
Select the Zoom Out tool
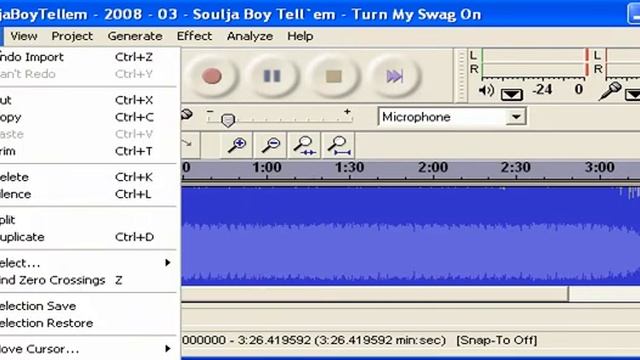(270, 145)
